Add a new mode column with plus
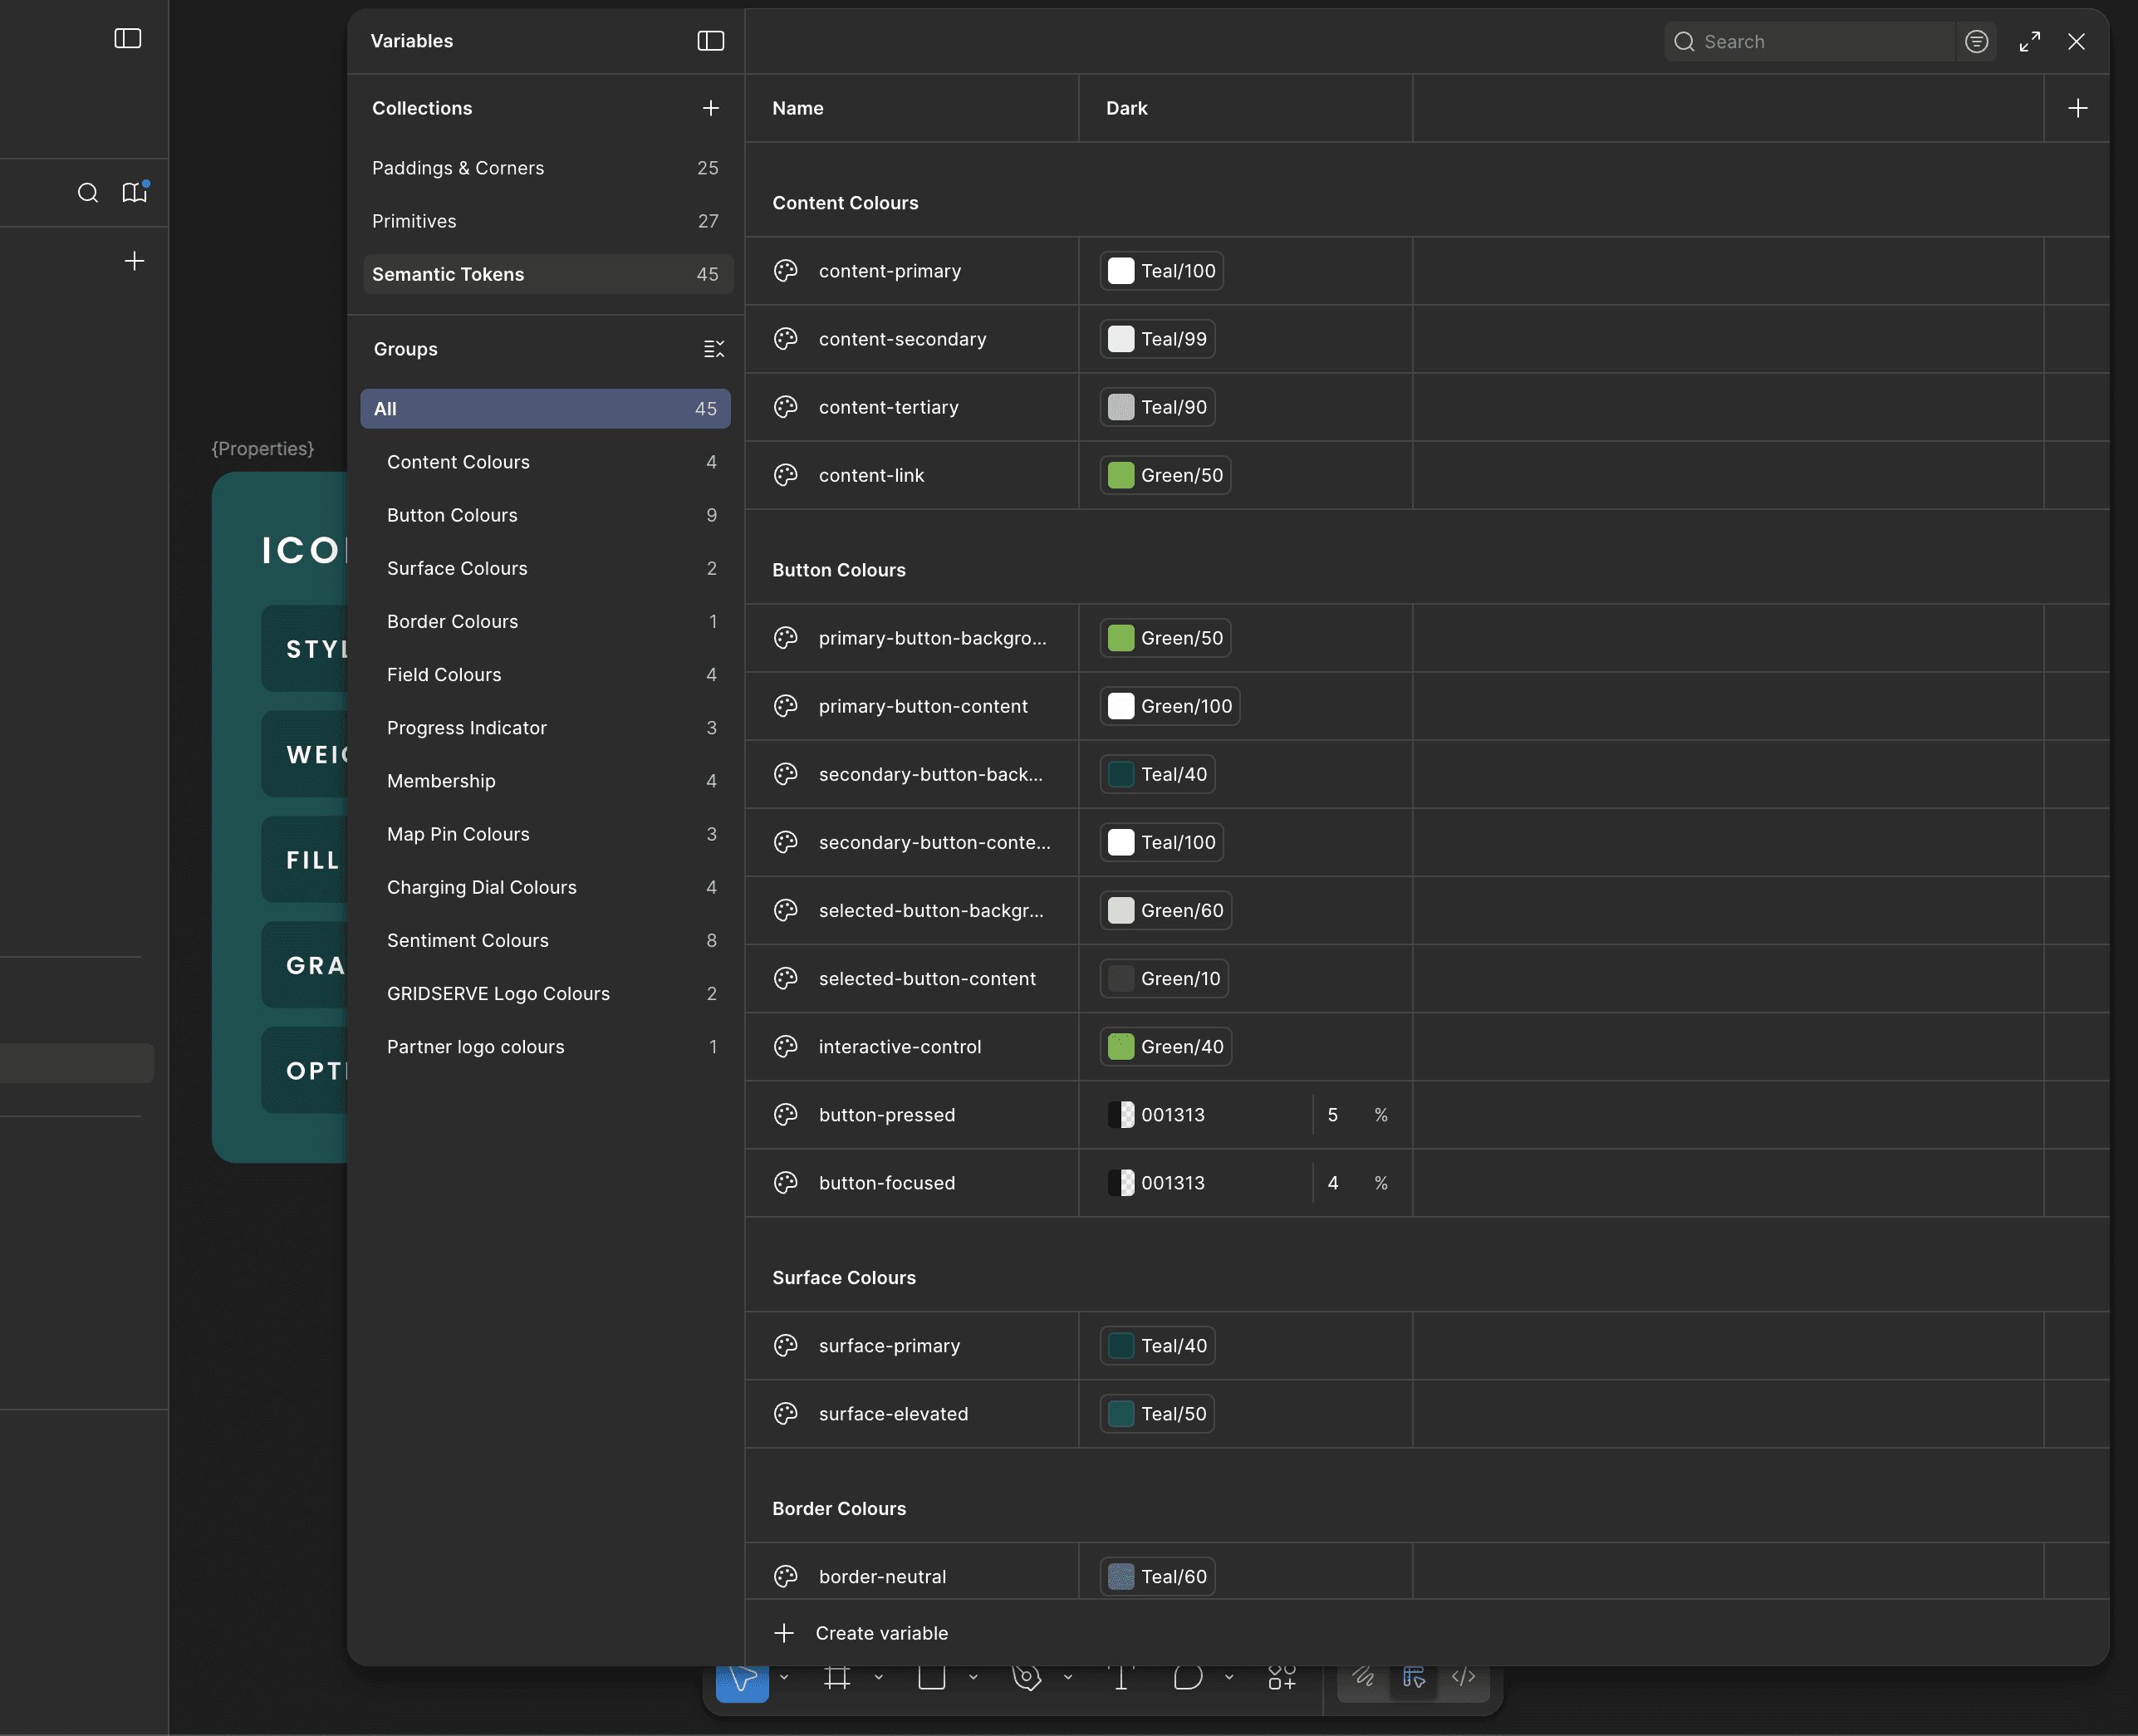The width and height of the screenshot is (2138, 1736). pyautogui.click(x=2077, y=108)
